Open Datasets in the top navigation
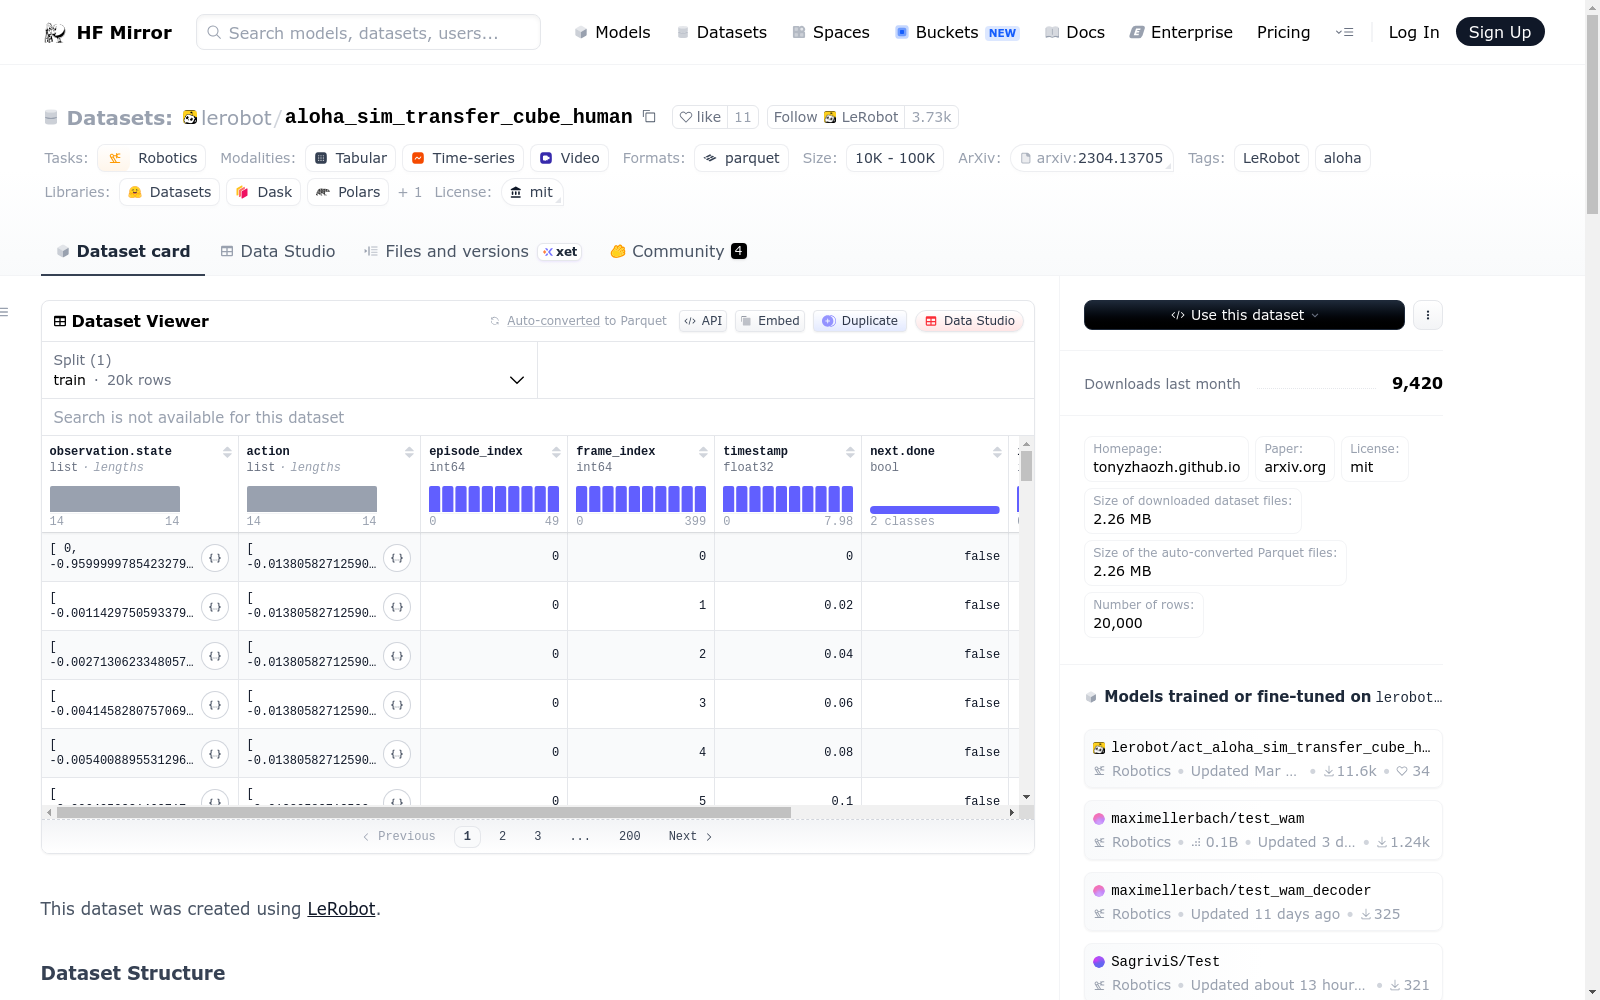The height and width of the screenshot is (1000, 1600). [x=722, y=32]
